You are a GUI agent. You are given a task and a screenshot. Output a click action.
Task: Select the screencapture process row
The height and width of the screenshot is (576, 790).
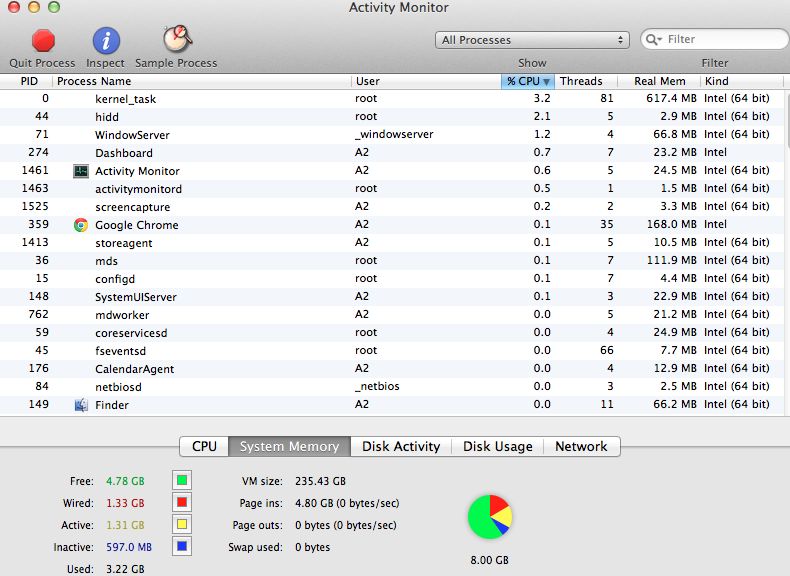[392, 207]
